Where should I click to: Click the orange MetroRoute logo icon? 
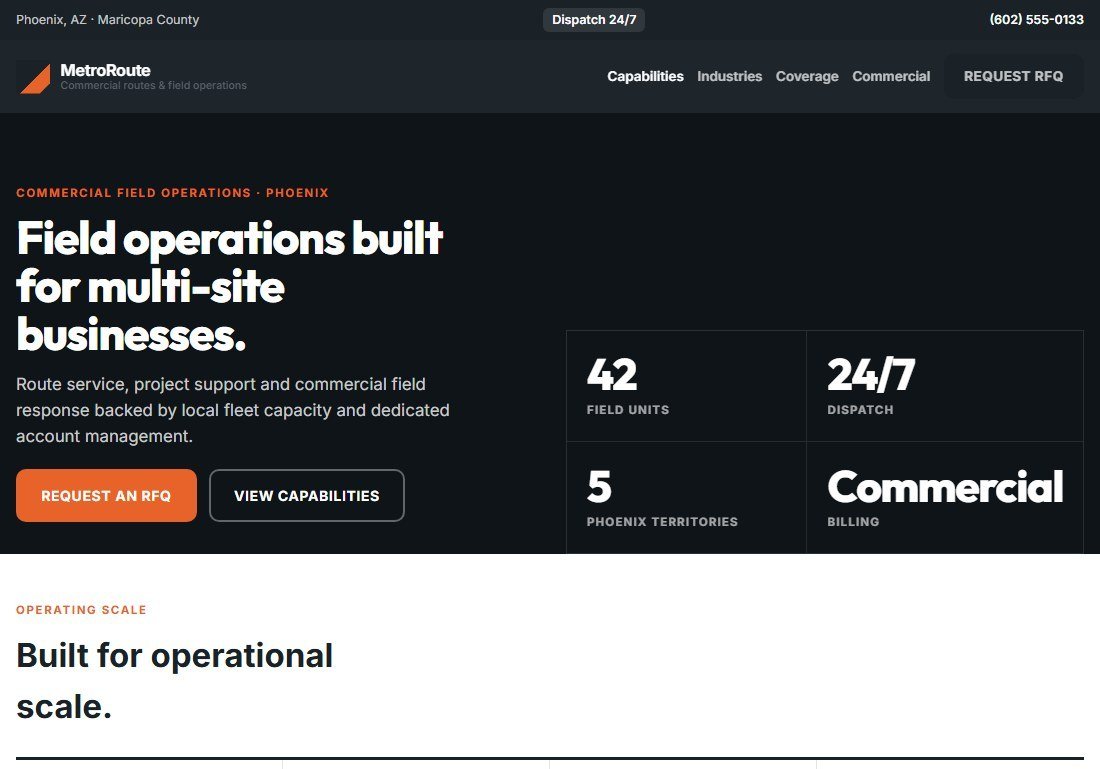click(x=34, y=76)
